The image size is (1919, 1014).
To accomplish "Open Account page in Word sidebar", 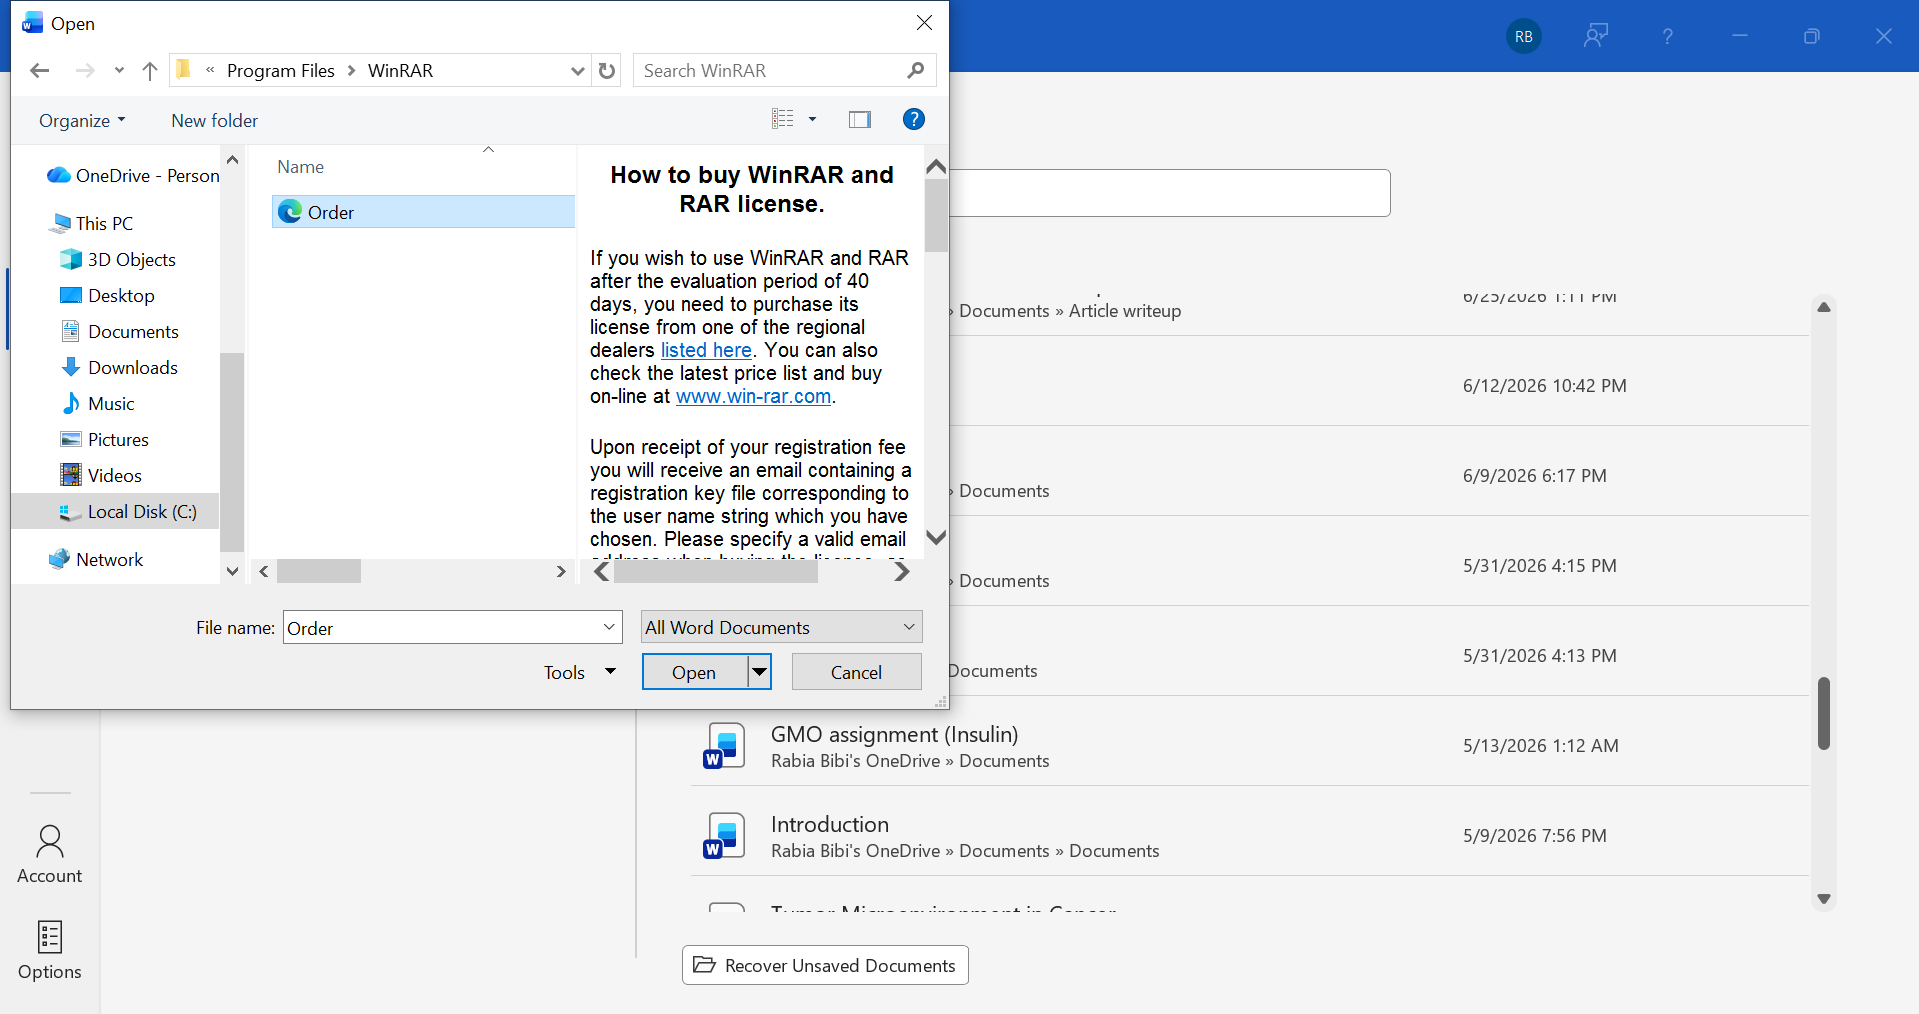I will click(x=50, y=855).
